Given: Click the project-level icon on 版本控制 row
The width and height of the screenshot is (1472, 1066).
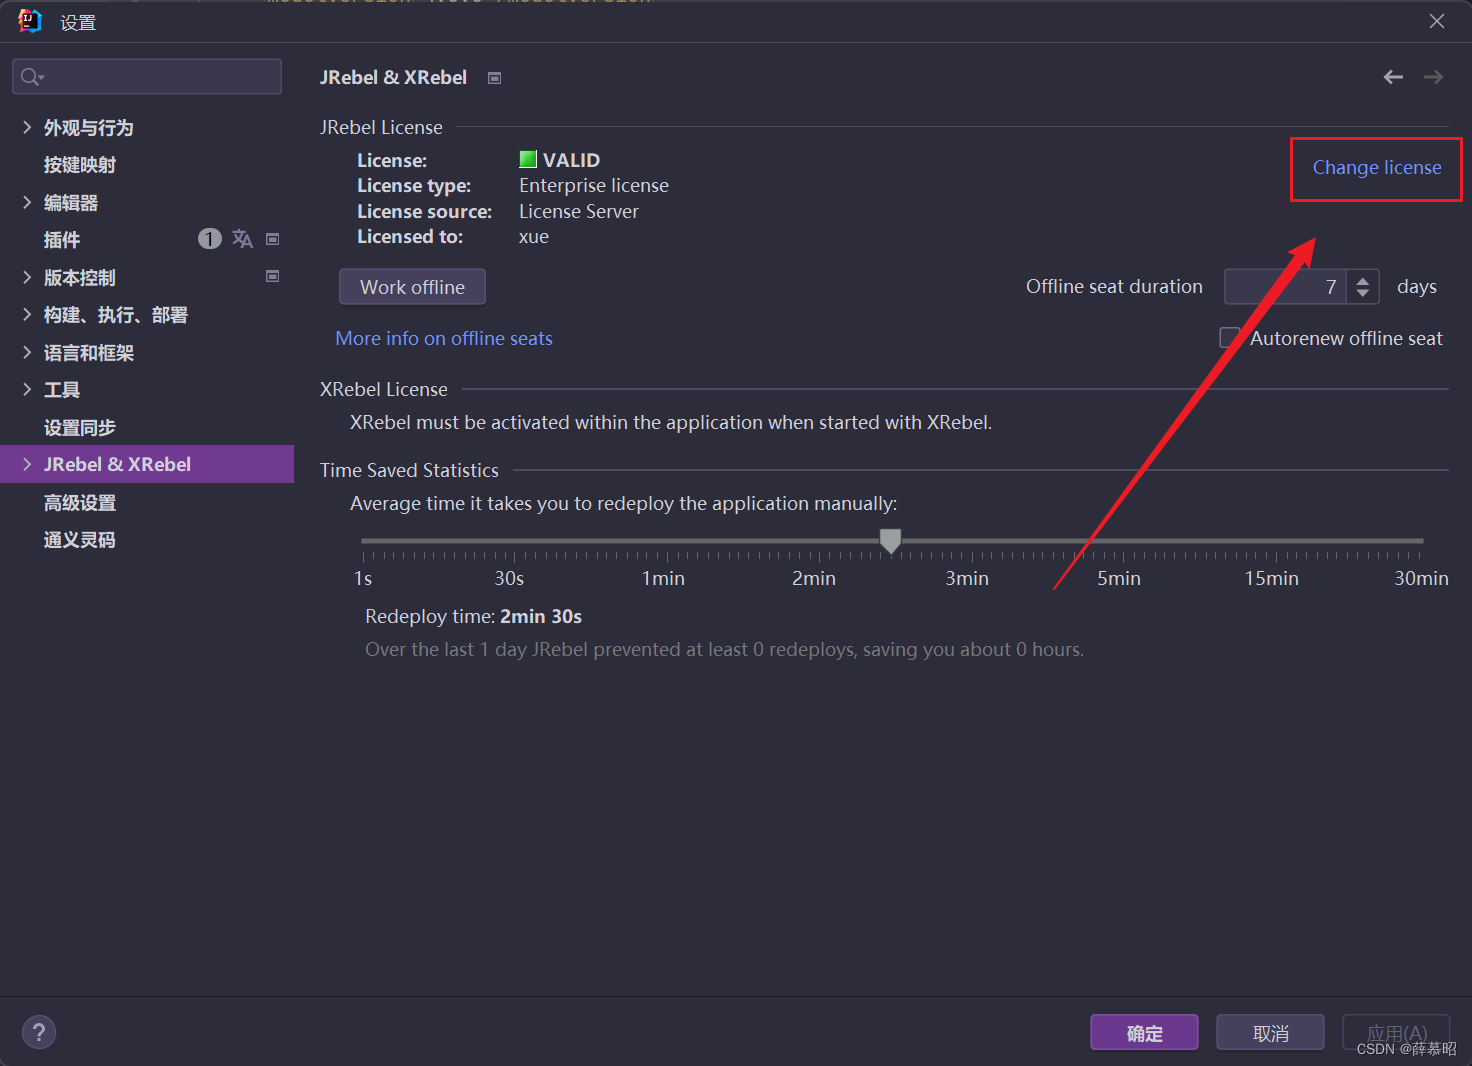Looking at the screenshot, I should [272, 276].
